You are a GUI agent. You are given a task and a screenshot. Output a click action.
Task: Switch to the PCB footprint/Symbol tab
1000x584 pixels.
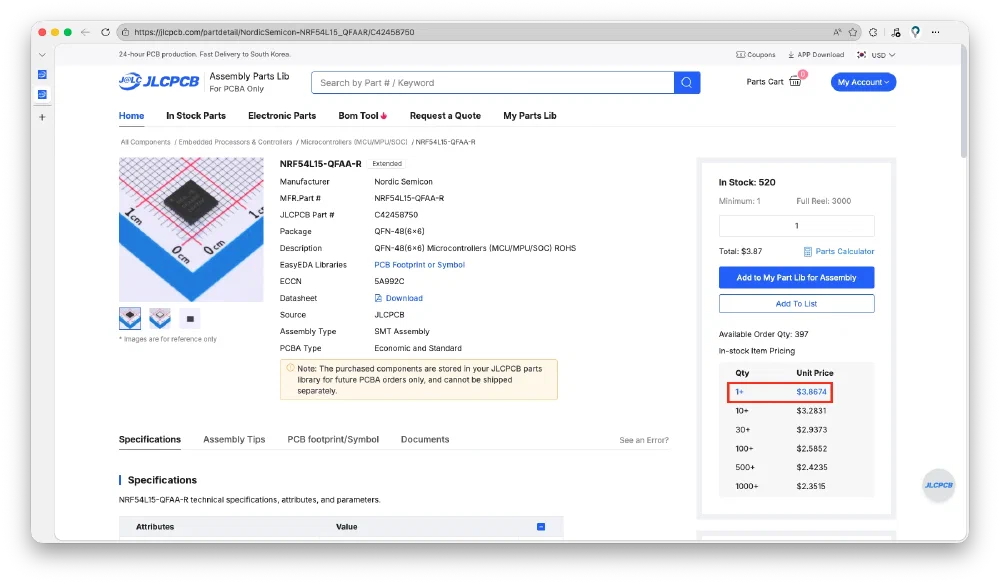[333, 439]
